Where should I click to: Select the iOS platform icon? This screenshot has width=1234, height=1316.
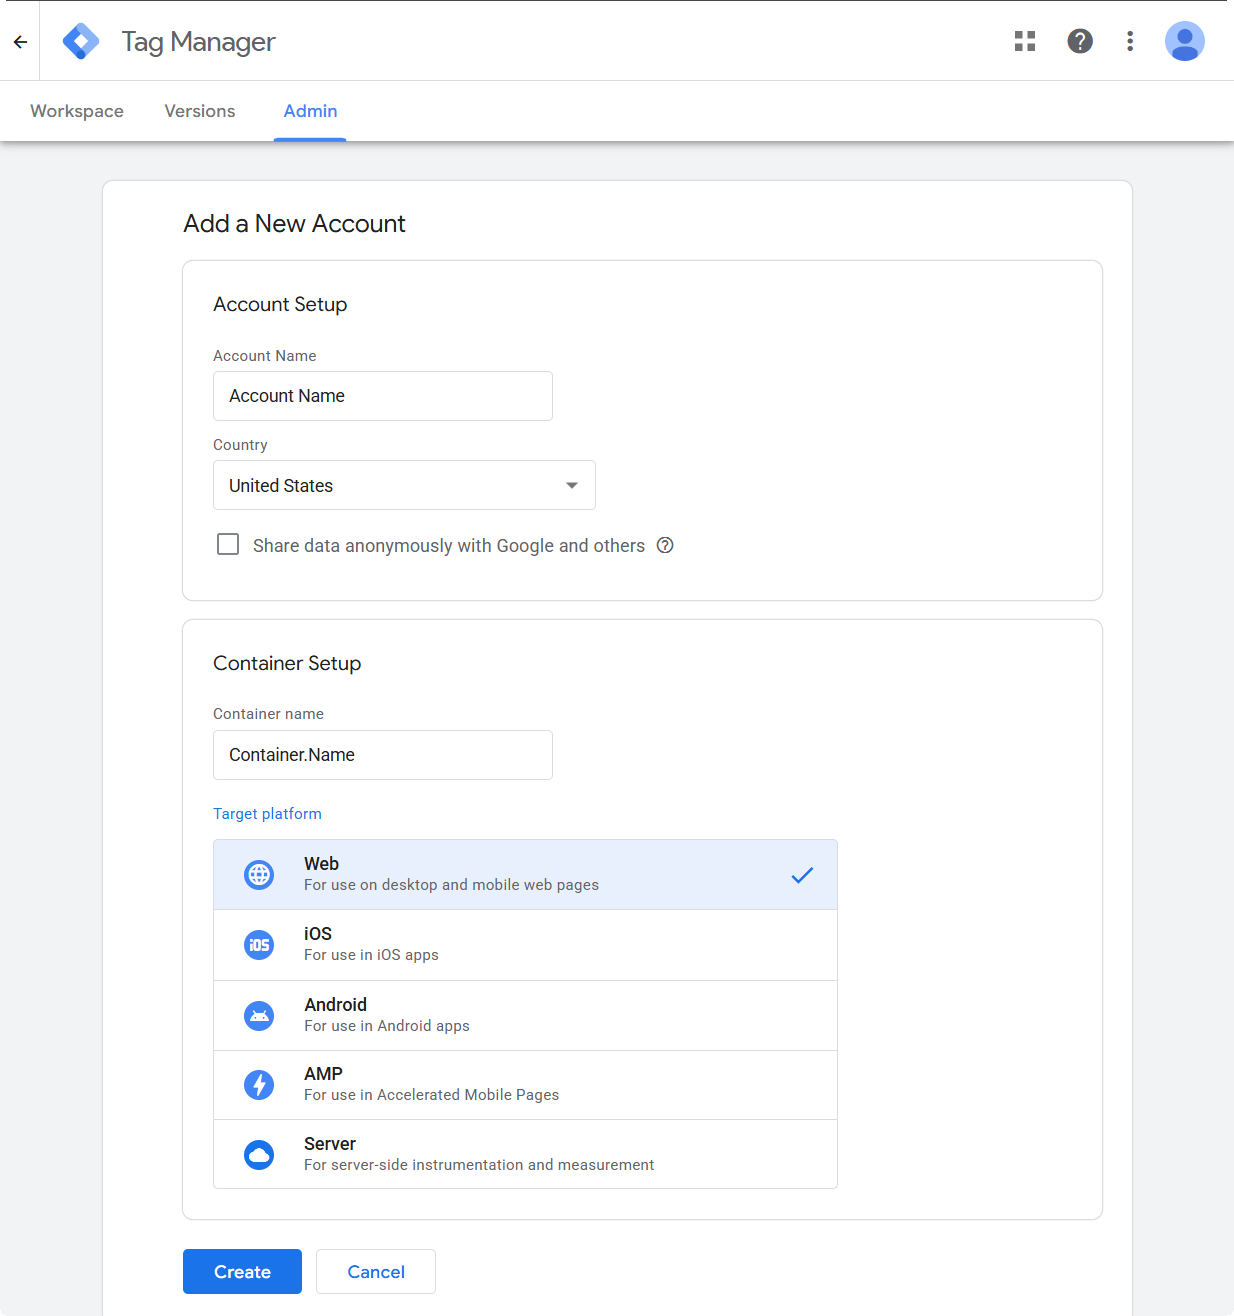pyautogui.click(x=259, y=945)
